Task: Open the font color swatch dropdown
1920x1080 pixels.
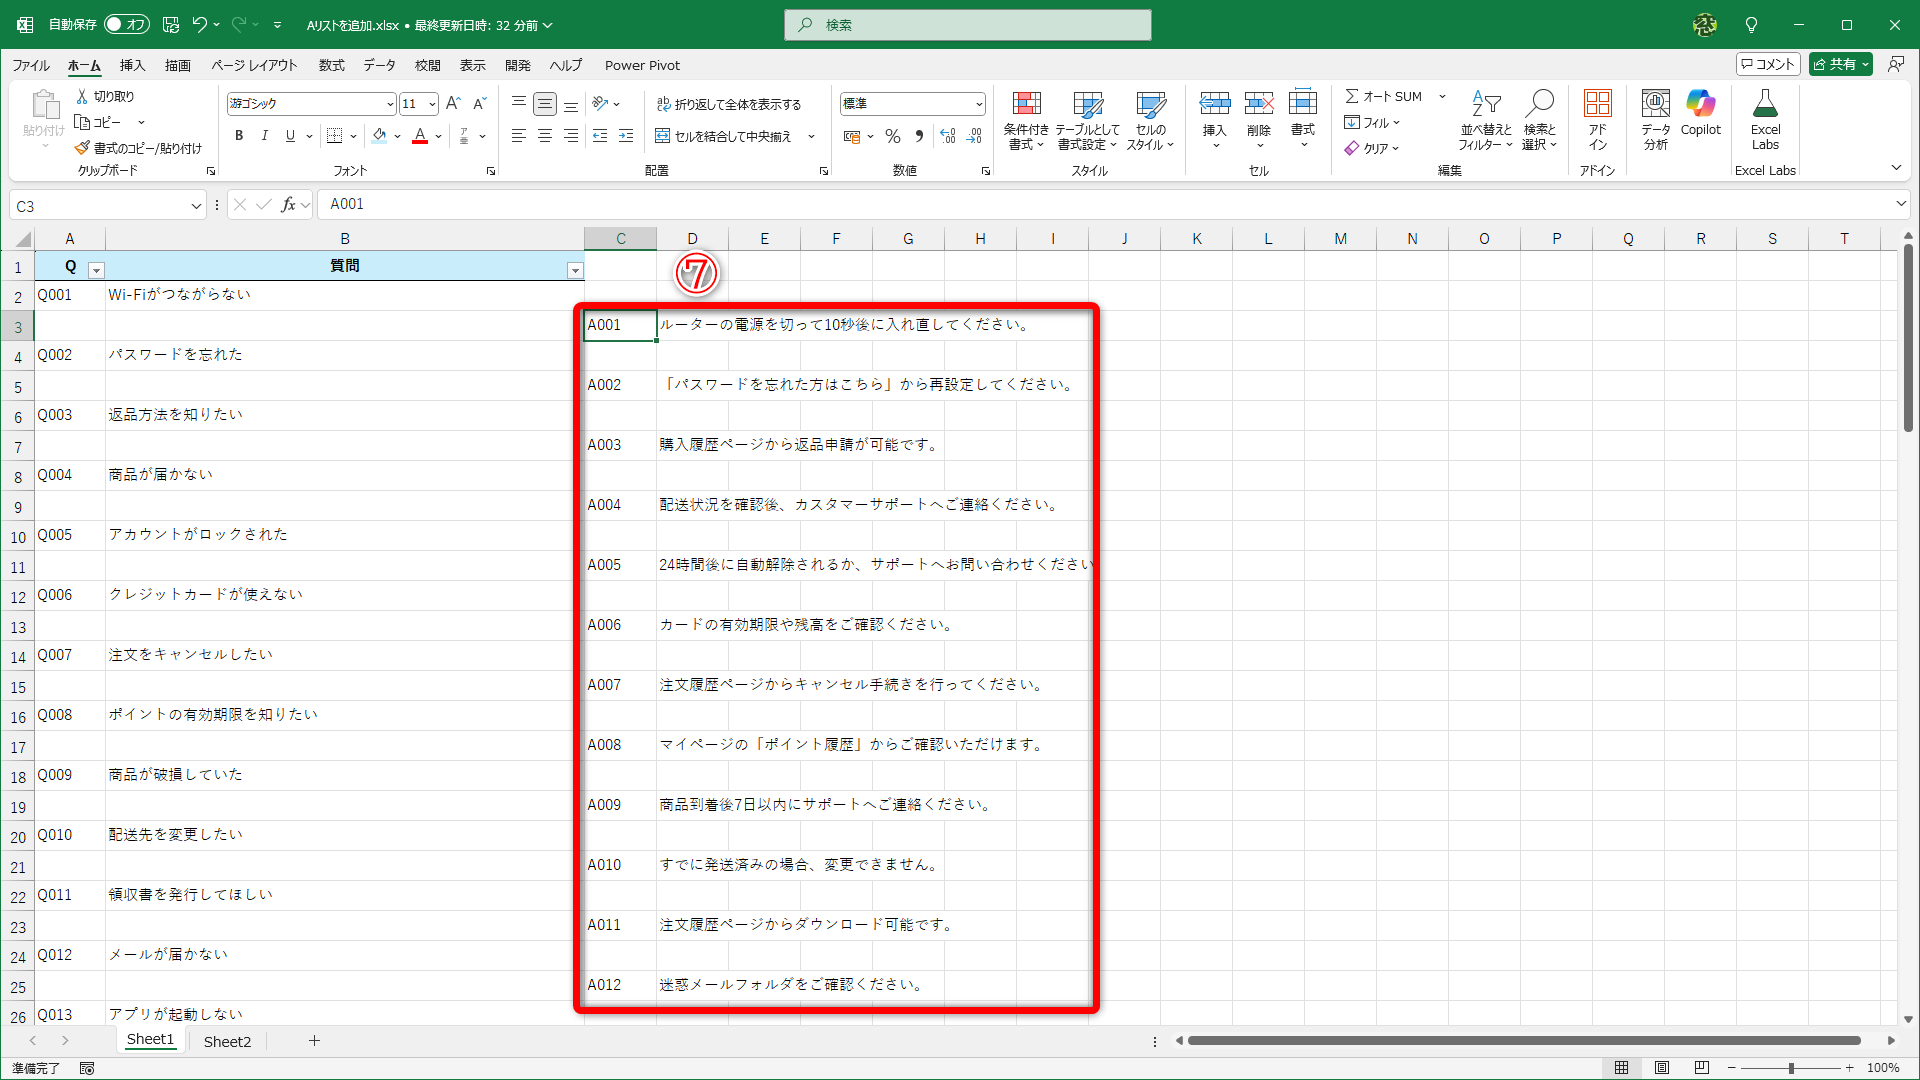Action: 436,136
